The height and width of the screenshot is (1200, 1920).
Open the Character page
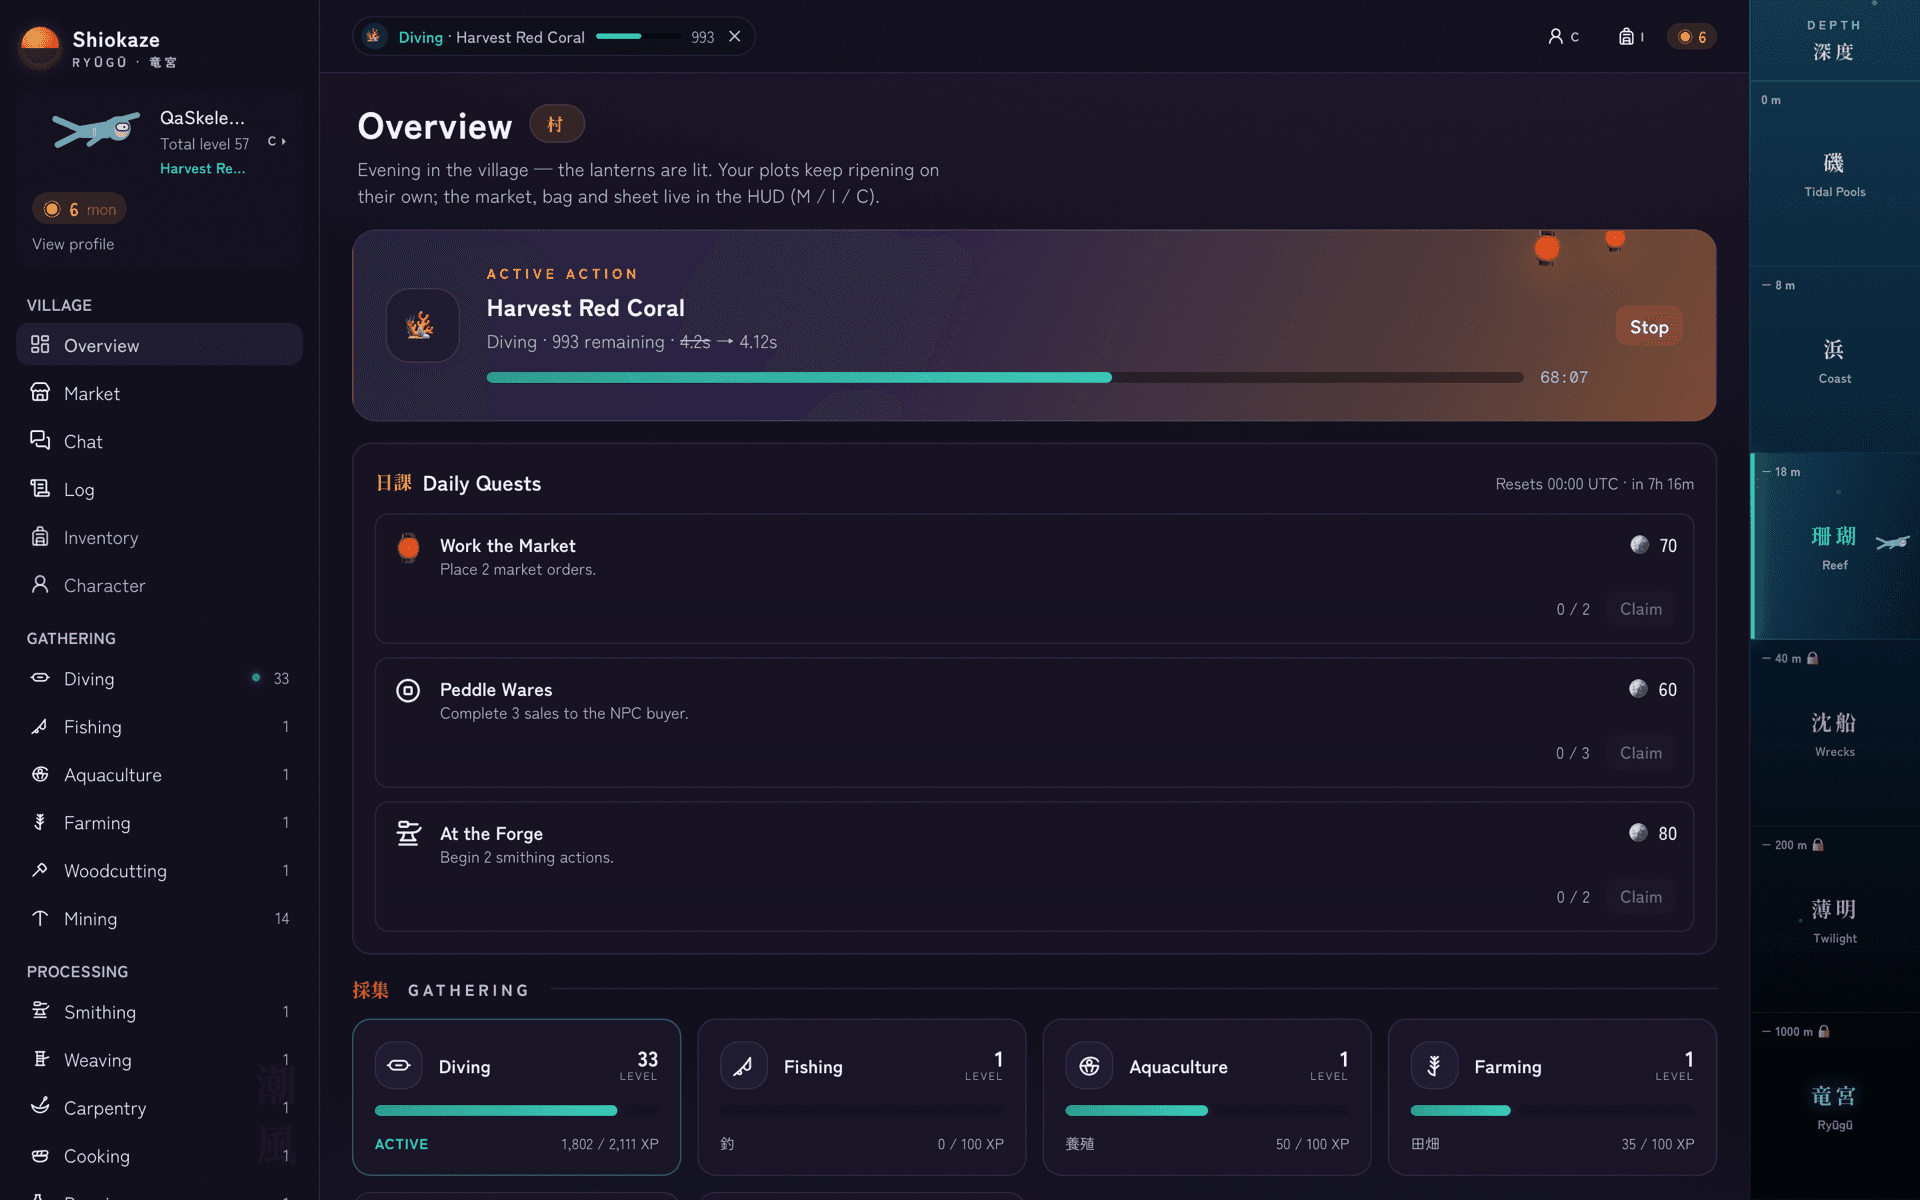pos(159,585)
